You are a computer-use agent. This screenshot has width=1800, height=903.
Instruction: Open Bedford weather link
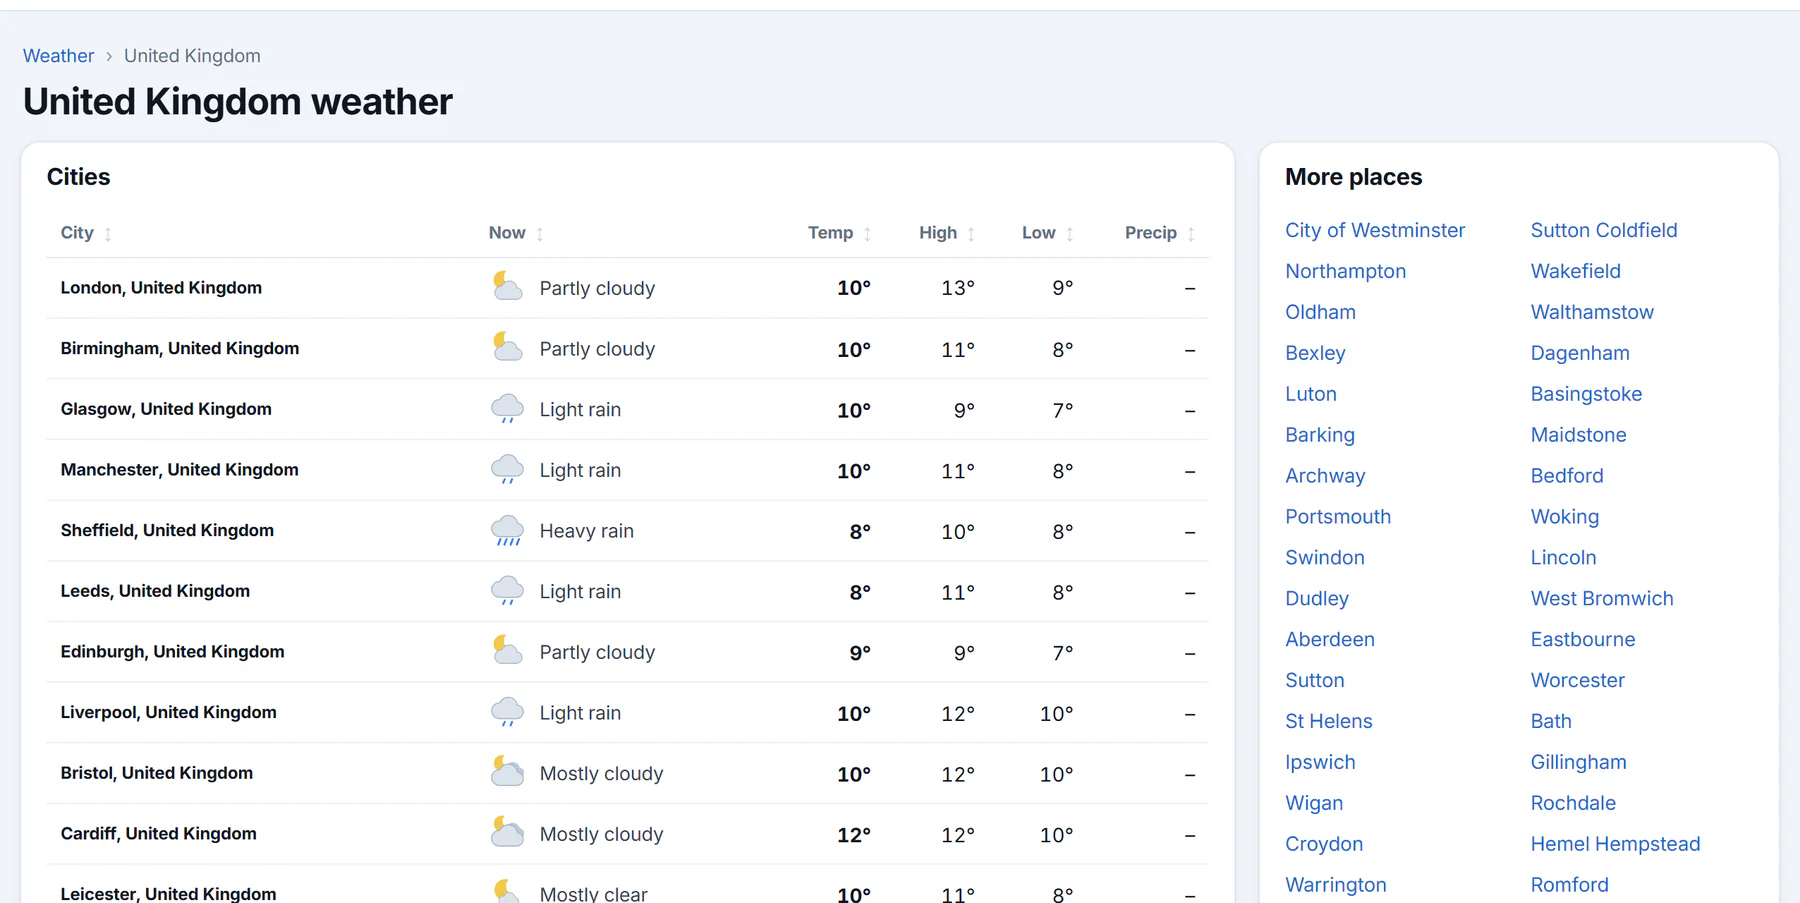[1567, 476]
